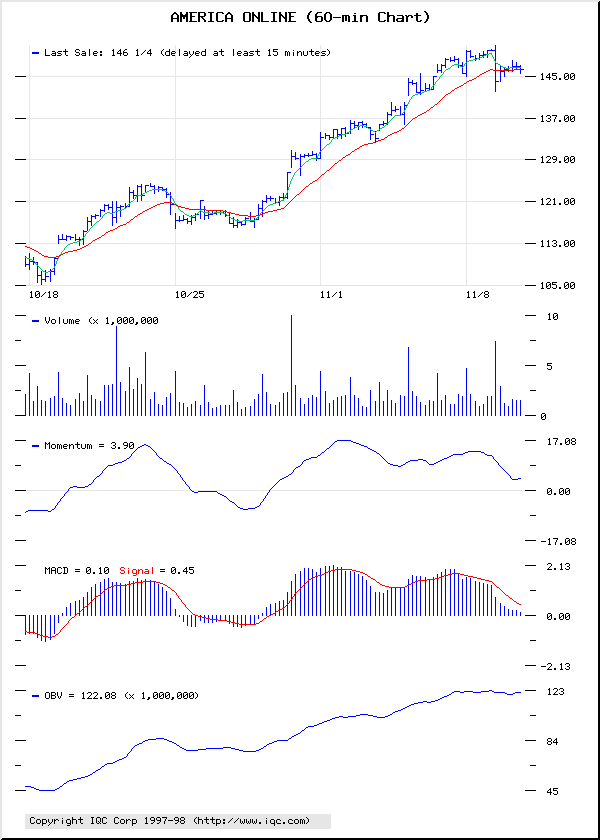The image size is (600, 840).
Task: Click the red "Signal = 0.45" label
Action: pyautogui.click(x=157, y=571)
